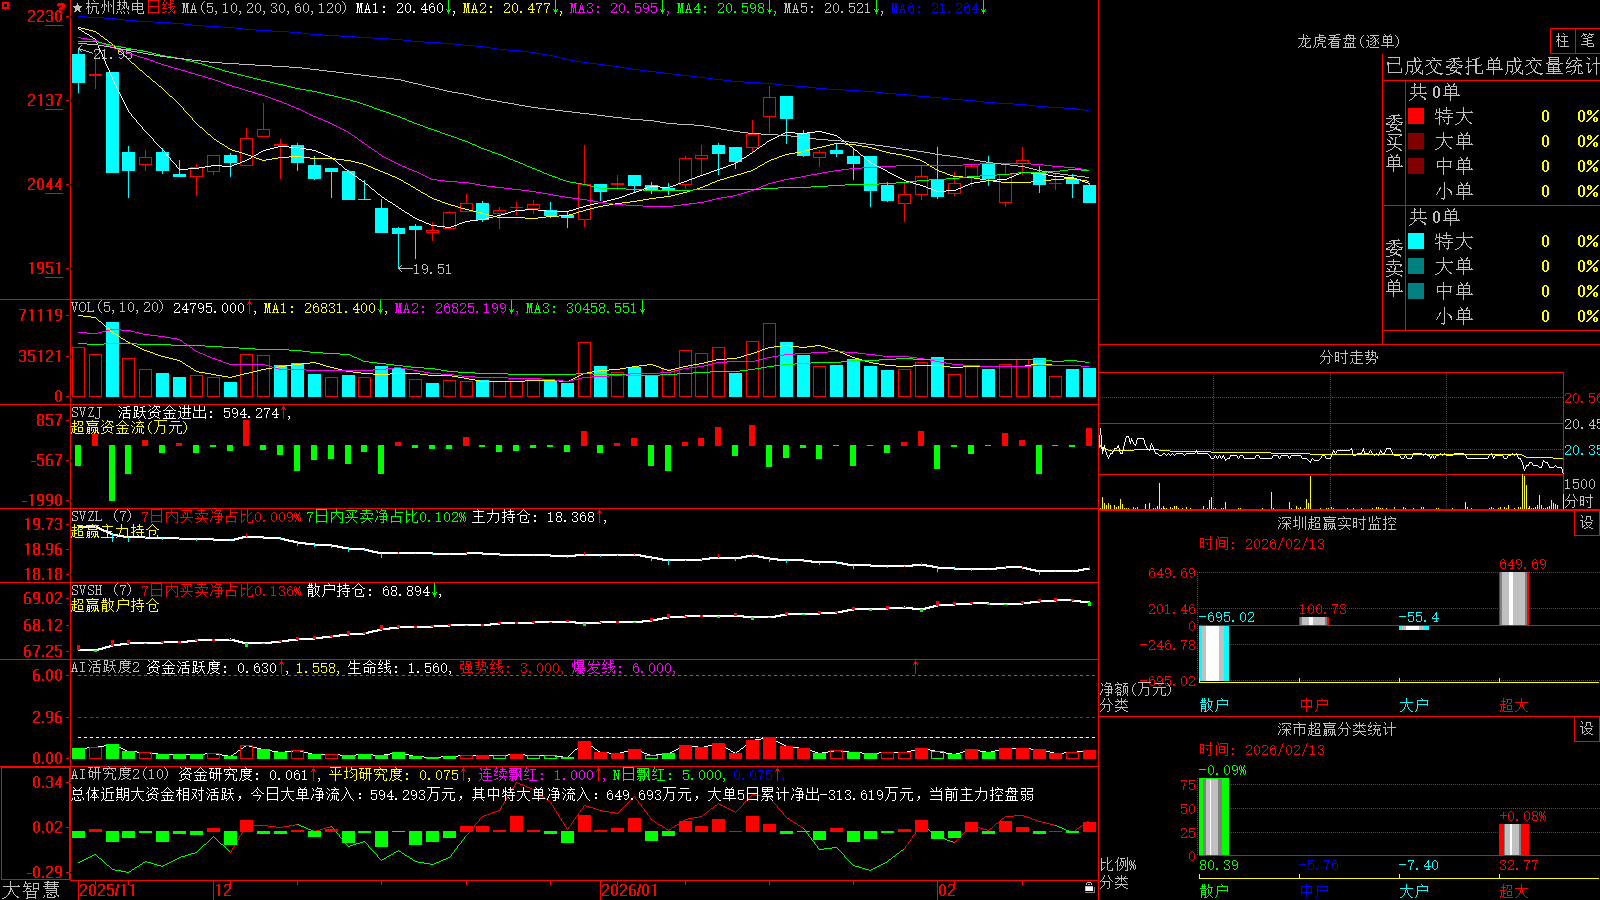Select 超大 category in 分类统计 chart
The image size is (1600, 900).
pyautogui.click(x=1514, y=890)
